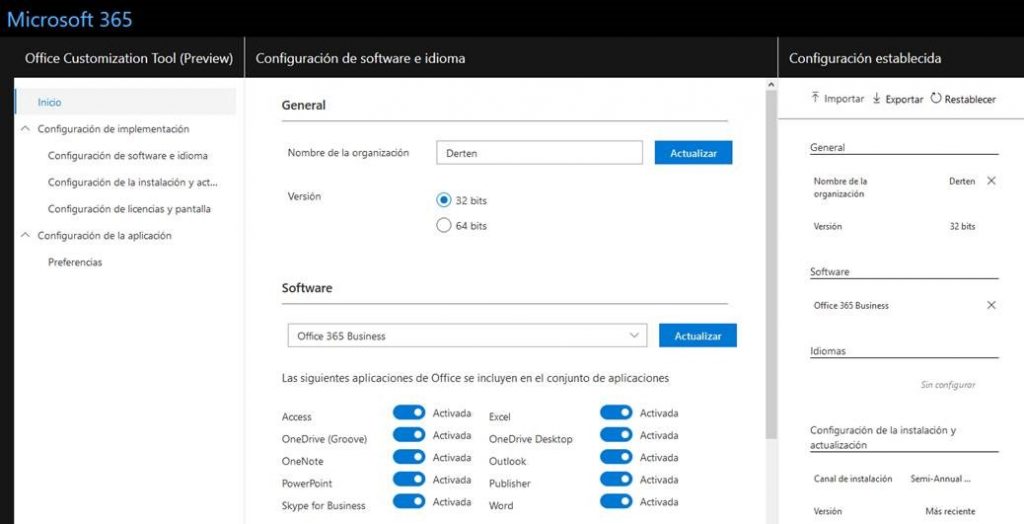This screenshot has width=1024, height=524.
Task: Toggle the OneDrive (Groove) switch
Action: coord(409,435)
